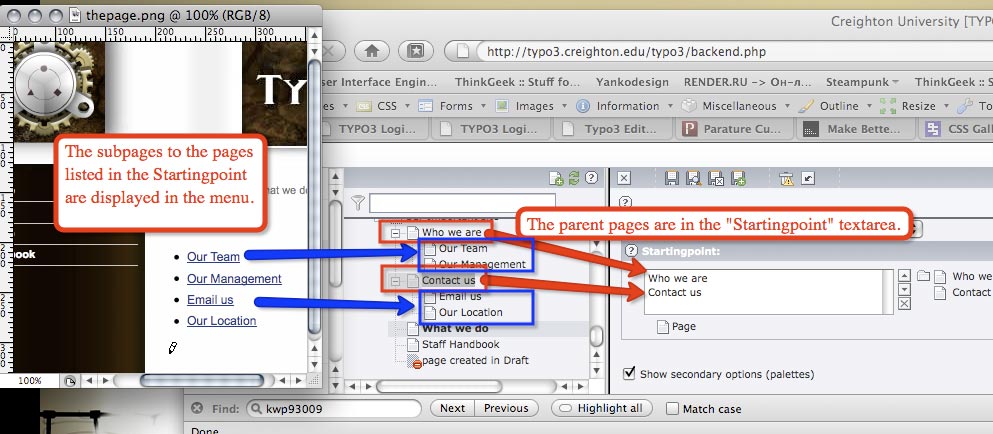Click the save and close document icon

pyautogui.click(x=716, y=178)
